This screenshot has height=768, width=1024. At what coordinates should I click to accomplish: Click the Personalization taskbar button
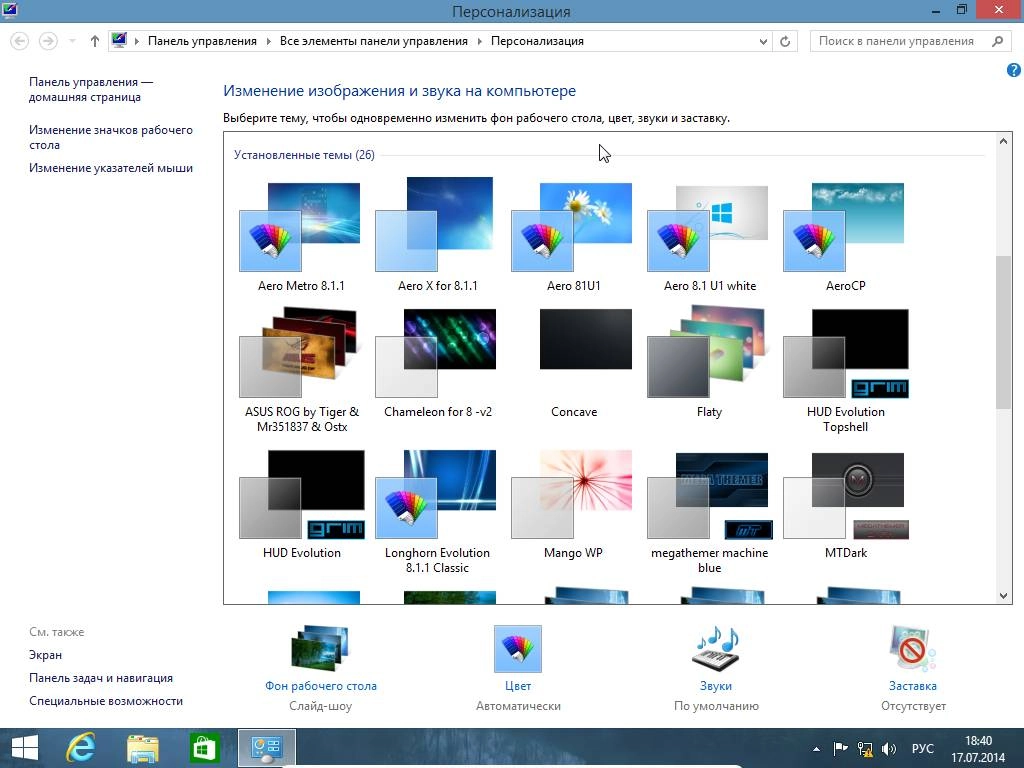pyautogui.click(x=266, y=748)
